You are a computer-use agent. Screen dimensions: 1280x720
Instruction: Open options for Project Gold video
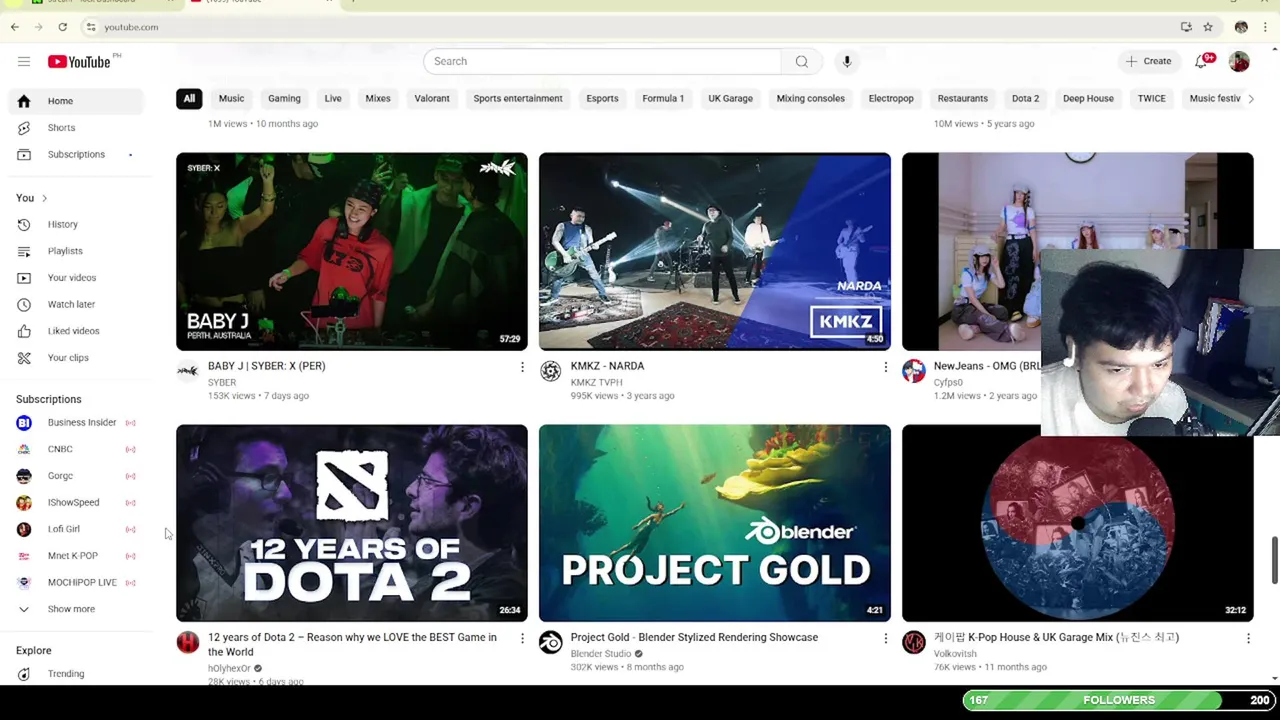885,638
